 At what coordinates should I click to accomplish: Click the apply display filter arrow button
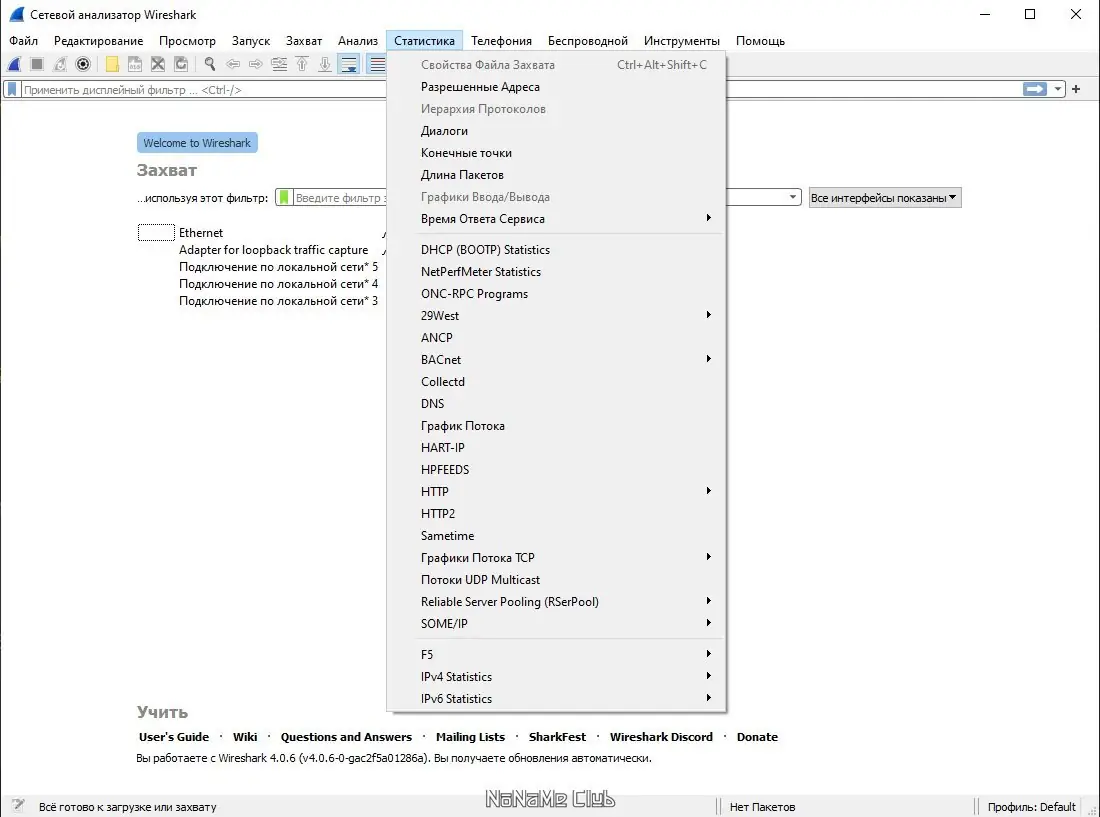1035,89
